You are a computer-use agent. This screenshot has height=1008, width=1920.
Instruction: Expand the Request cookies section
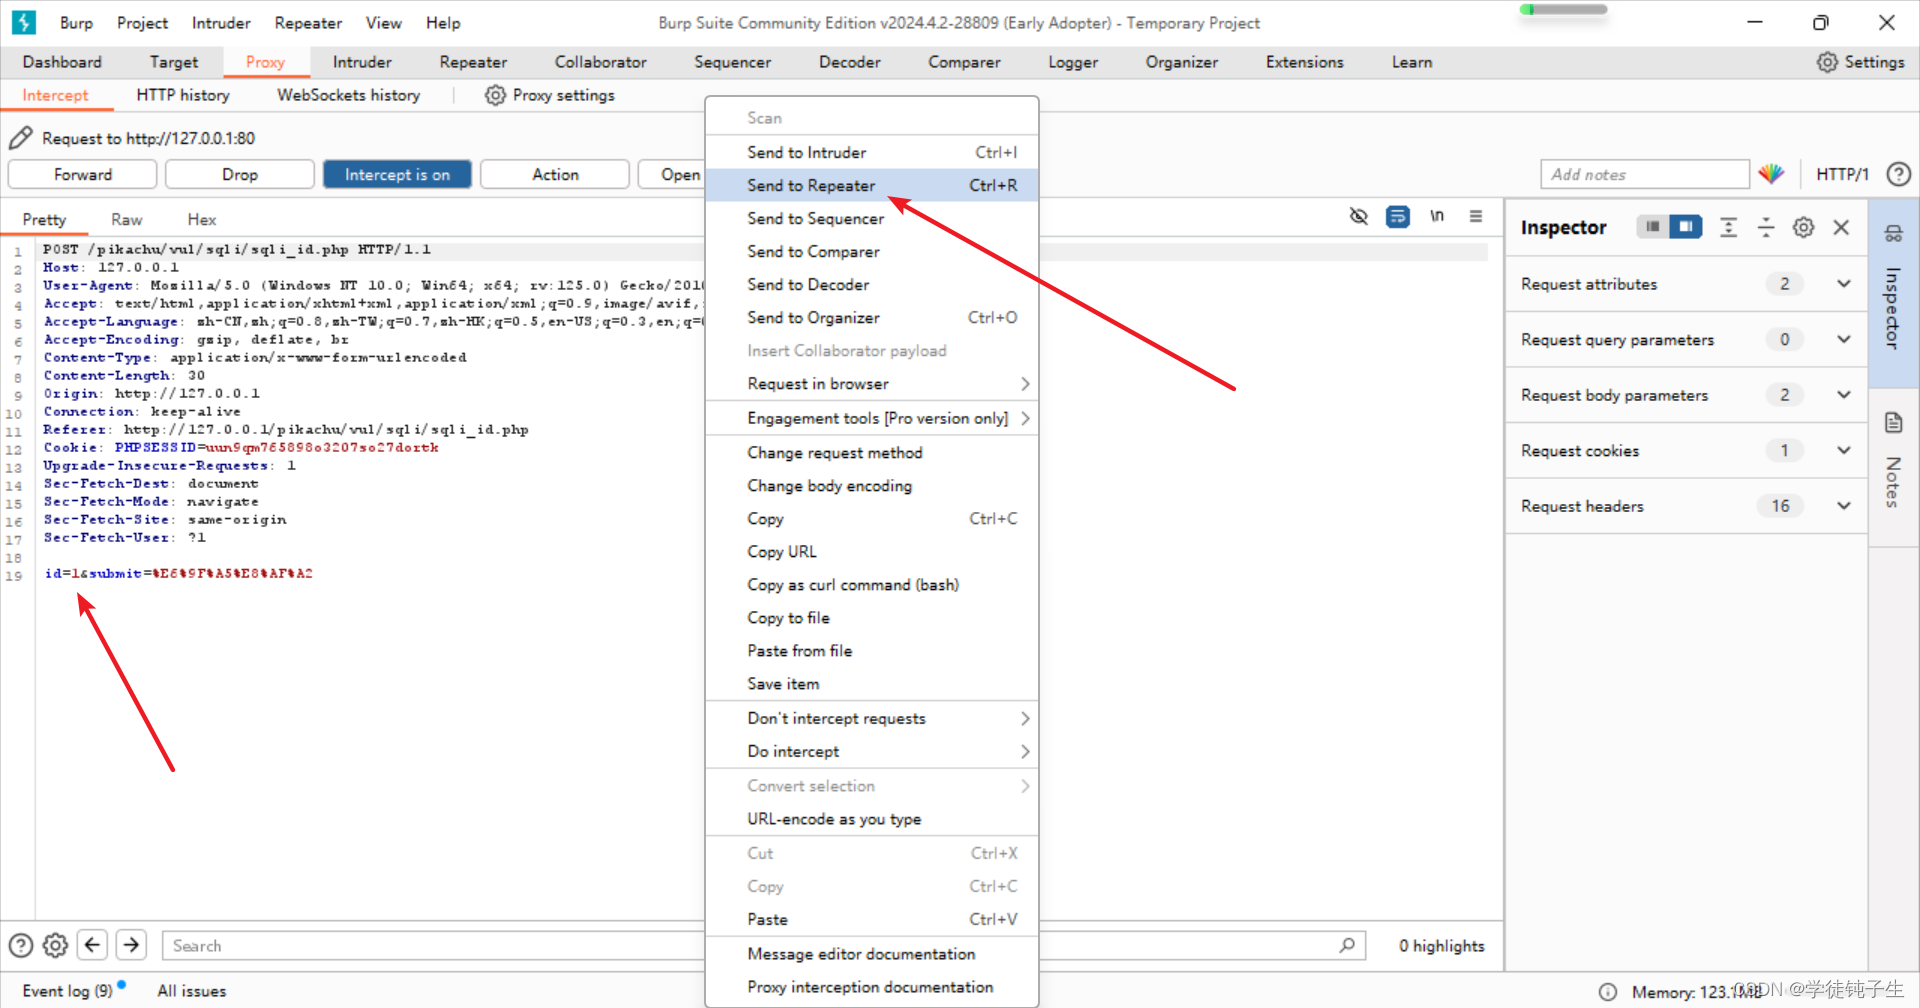click(1843, 450)
